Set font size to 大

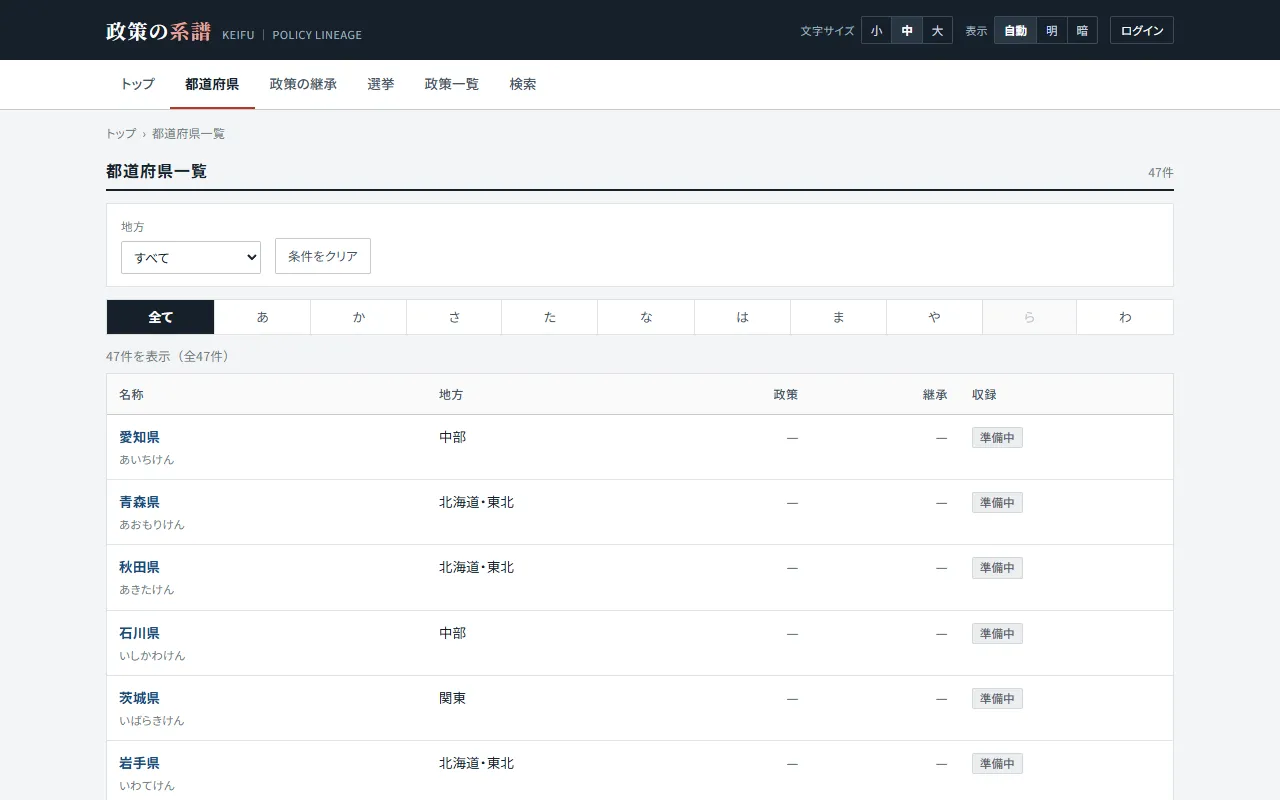coord(937,30)
